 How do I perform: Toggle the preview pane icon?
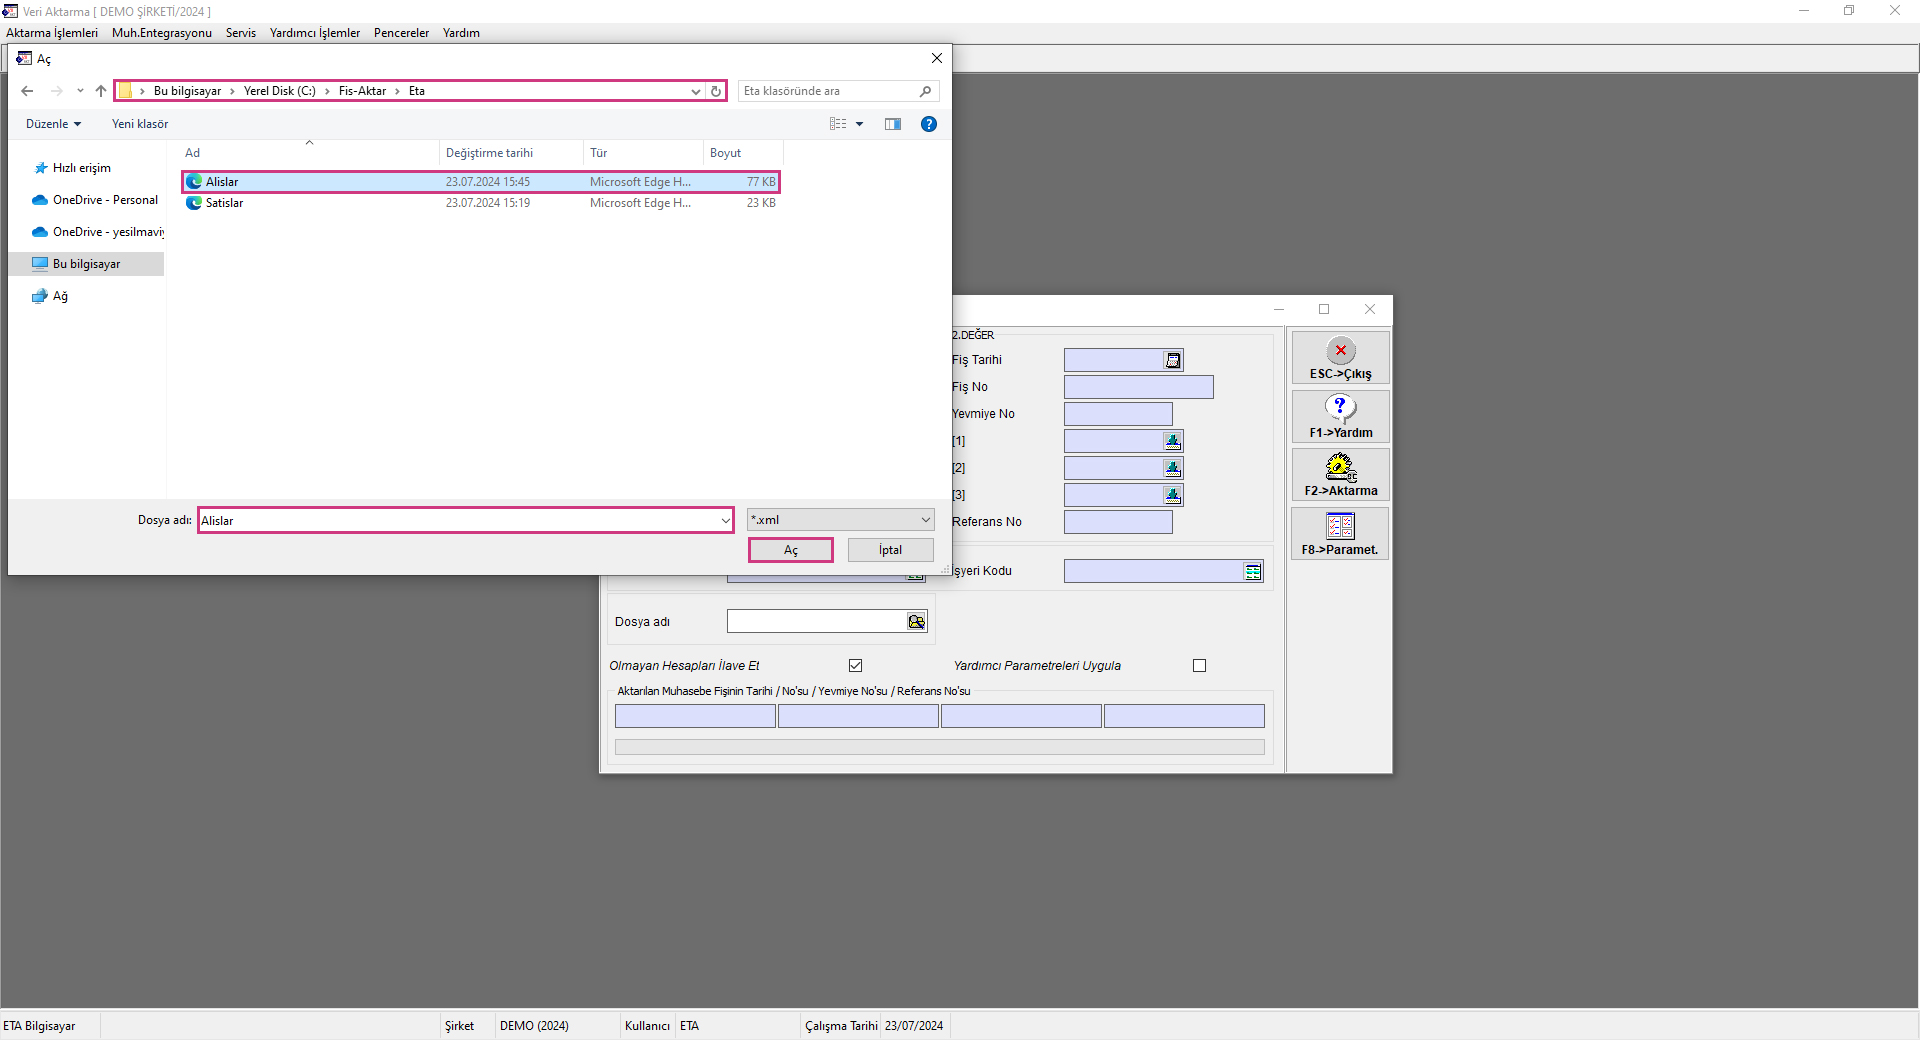(893, 124)
